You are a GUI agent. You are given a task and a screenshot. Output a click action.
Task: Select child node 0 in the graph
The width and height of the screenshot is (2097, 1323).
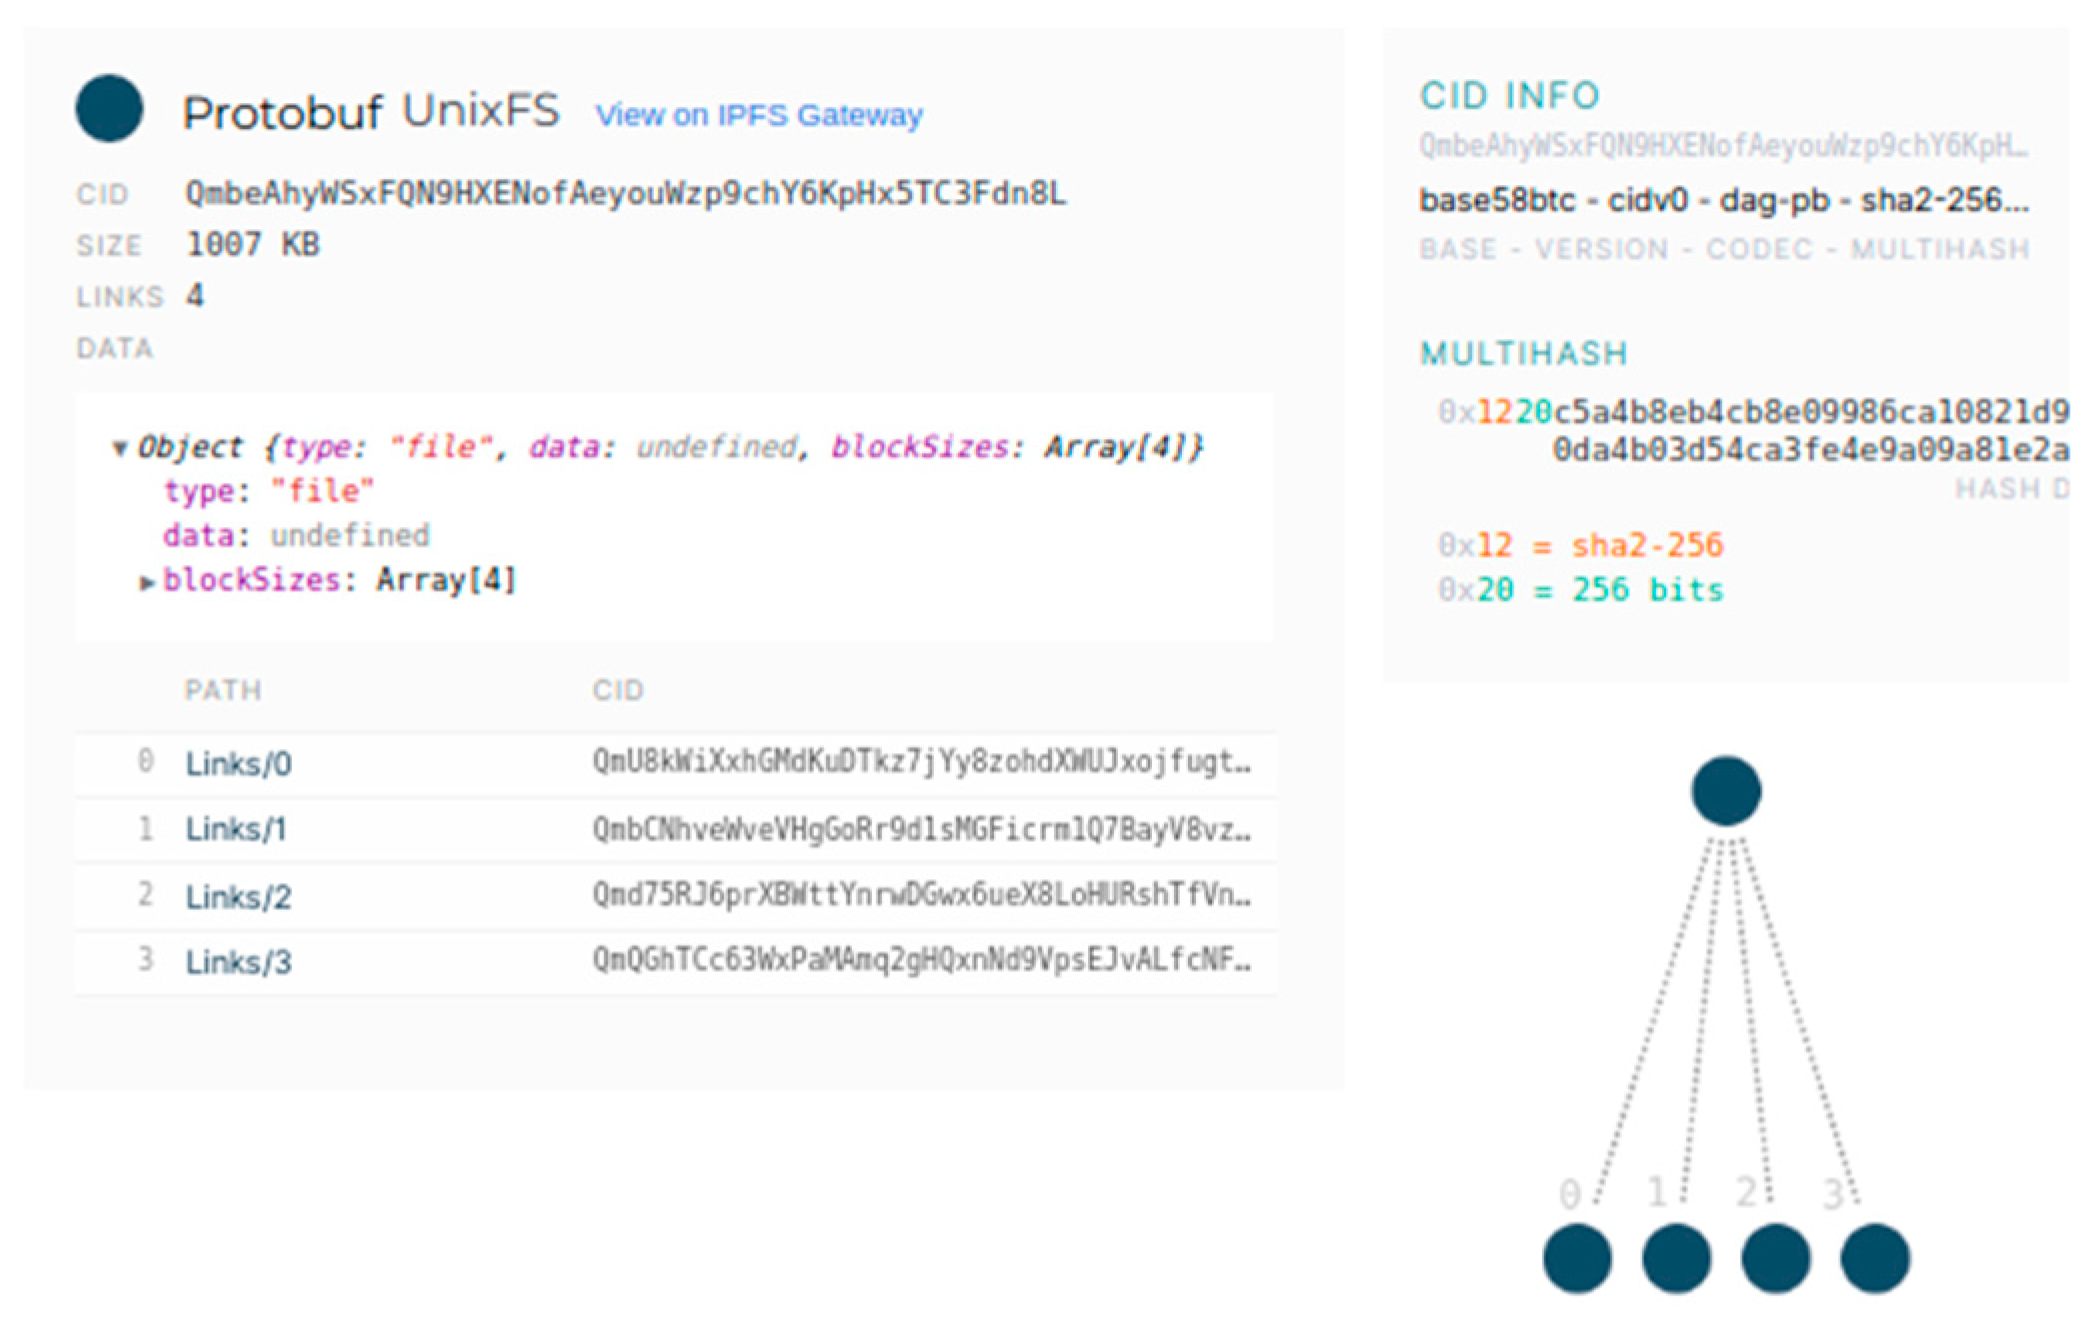[x=1577, y=1258]
